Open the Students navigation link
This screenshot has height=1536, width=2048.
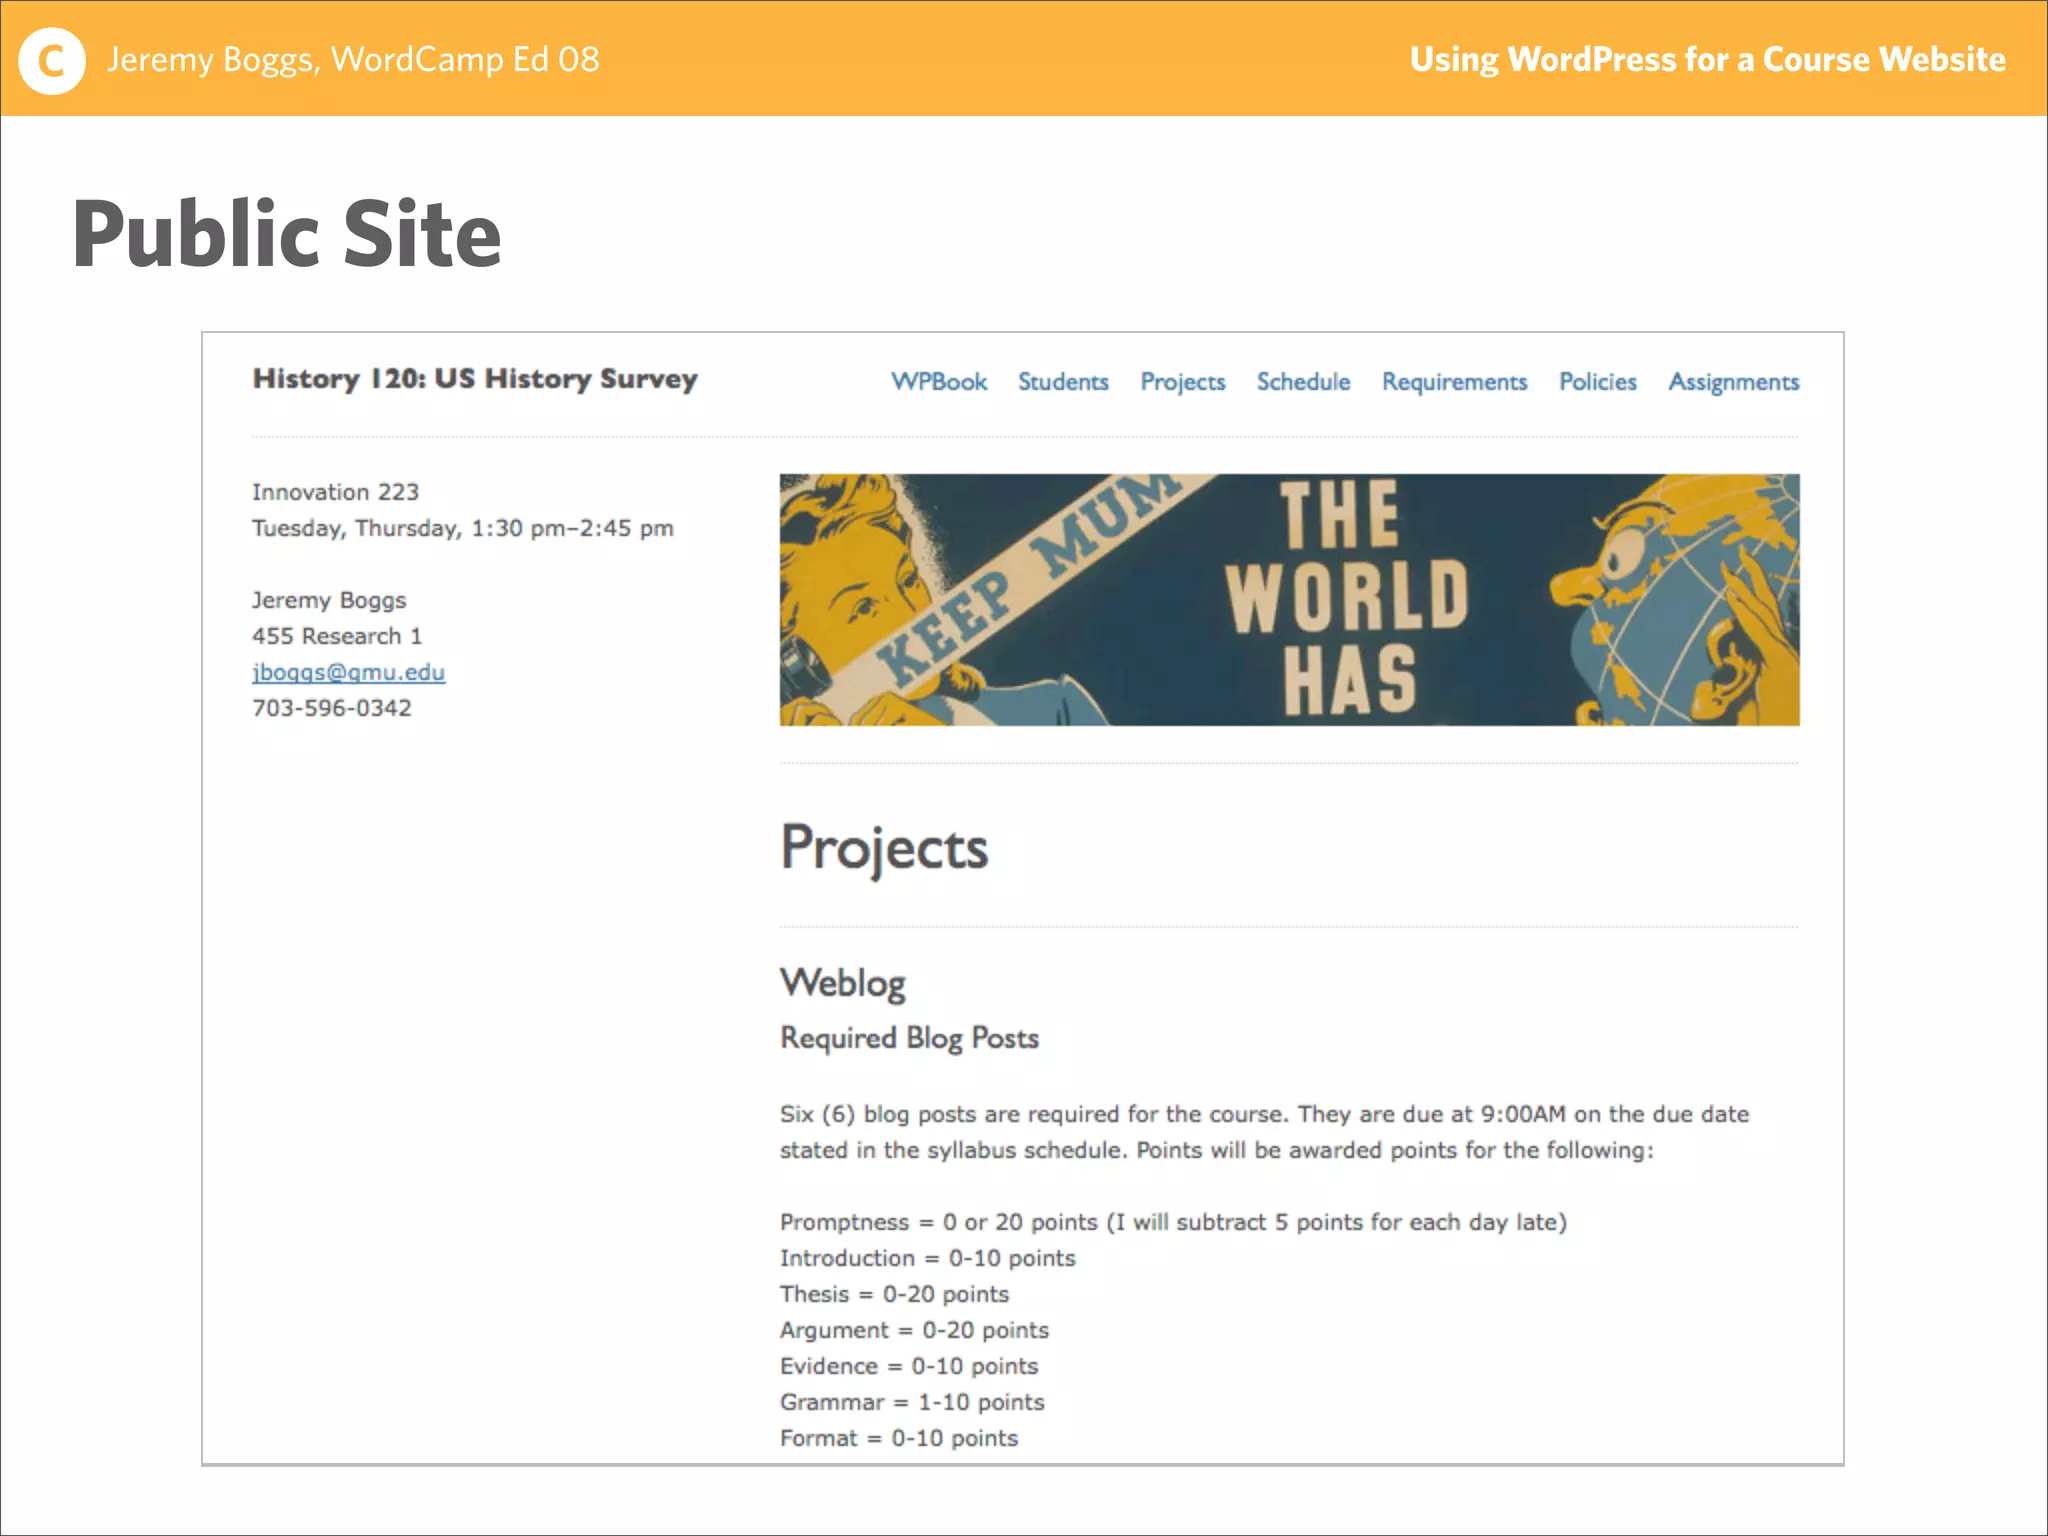[x=1063, y=382]
